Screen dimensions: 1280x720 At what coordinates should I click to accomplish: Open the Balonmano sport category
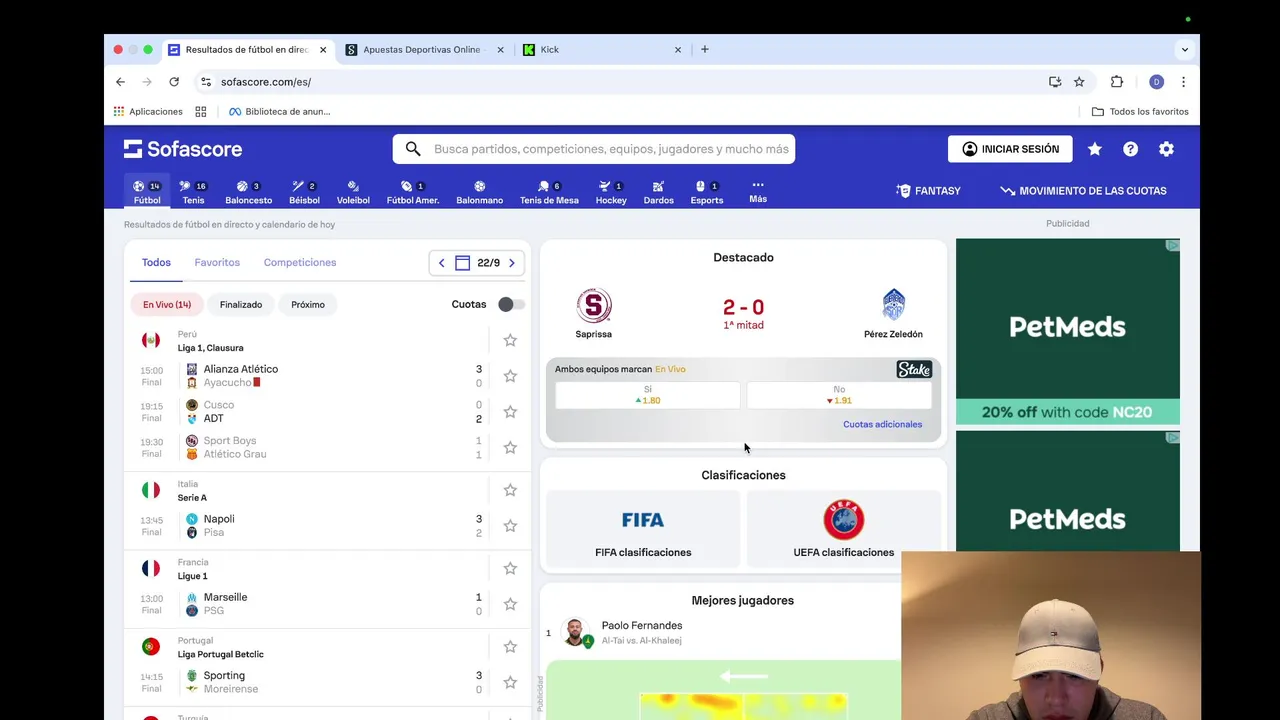(480, 192)
